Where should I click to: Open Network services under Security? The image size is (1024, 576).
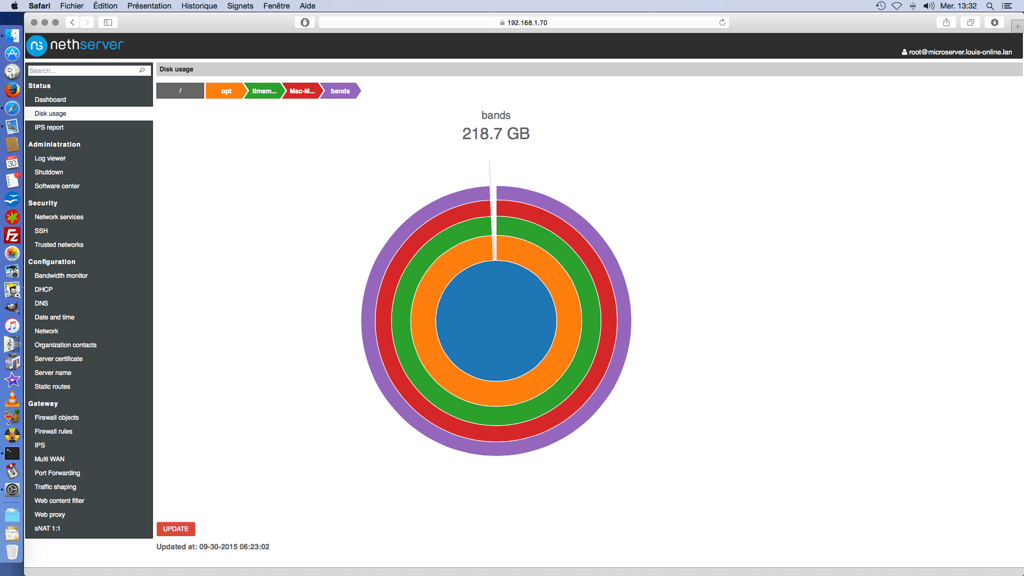pyautogui.click(x=59, y=217)
